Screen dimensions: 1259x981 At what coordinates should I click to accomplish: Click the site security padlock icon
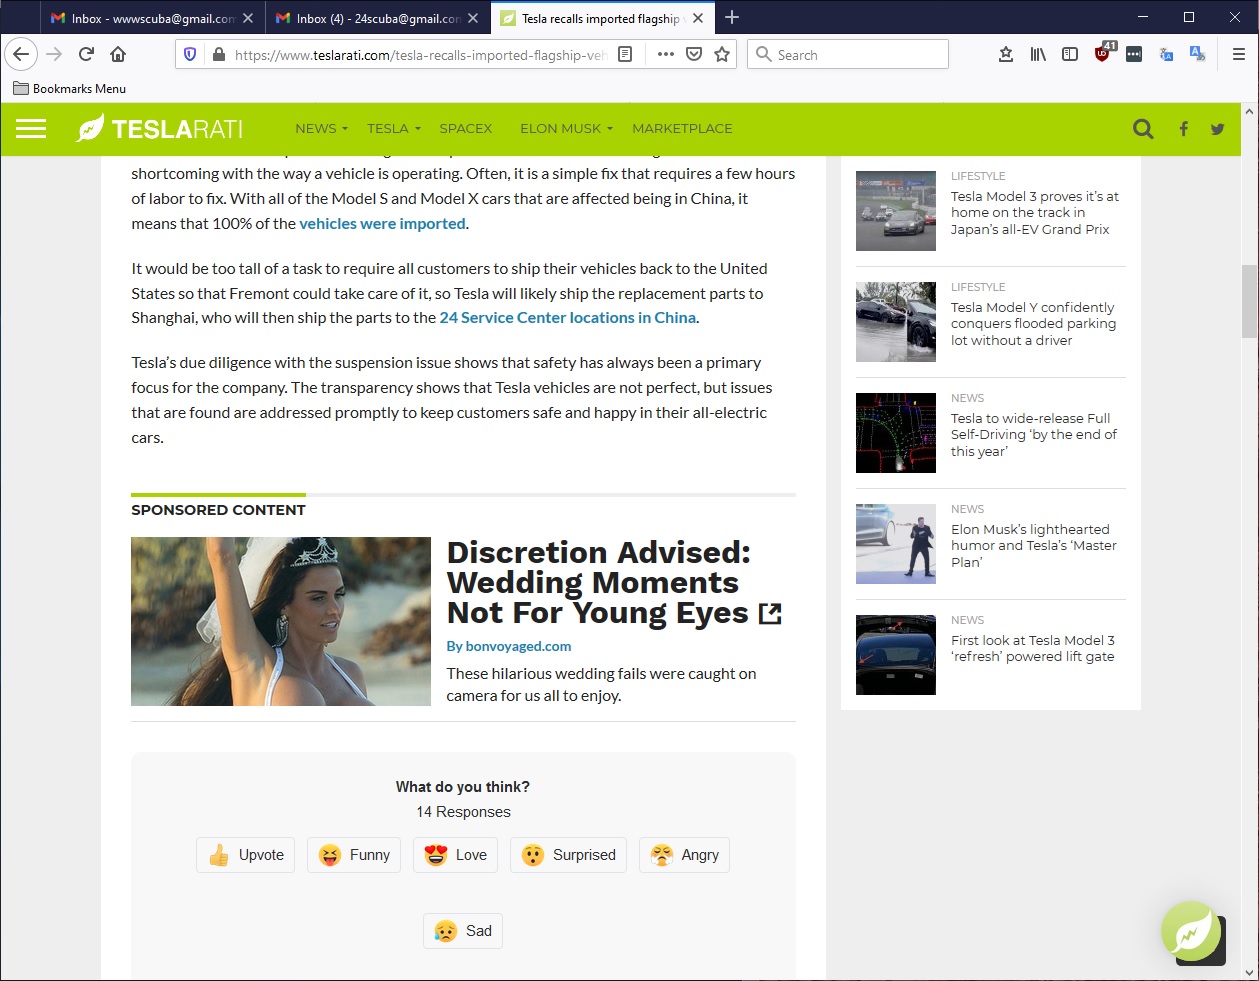219,54
